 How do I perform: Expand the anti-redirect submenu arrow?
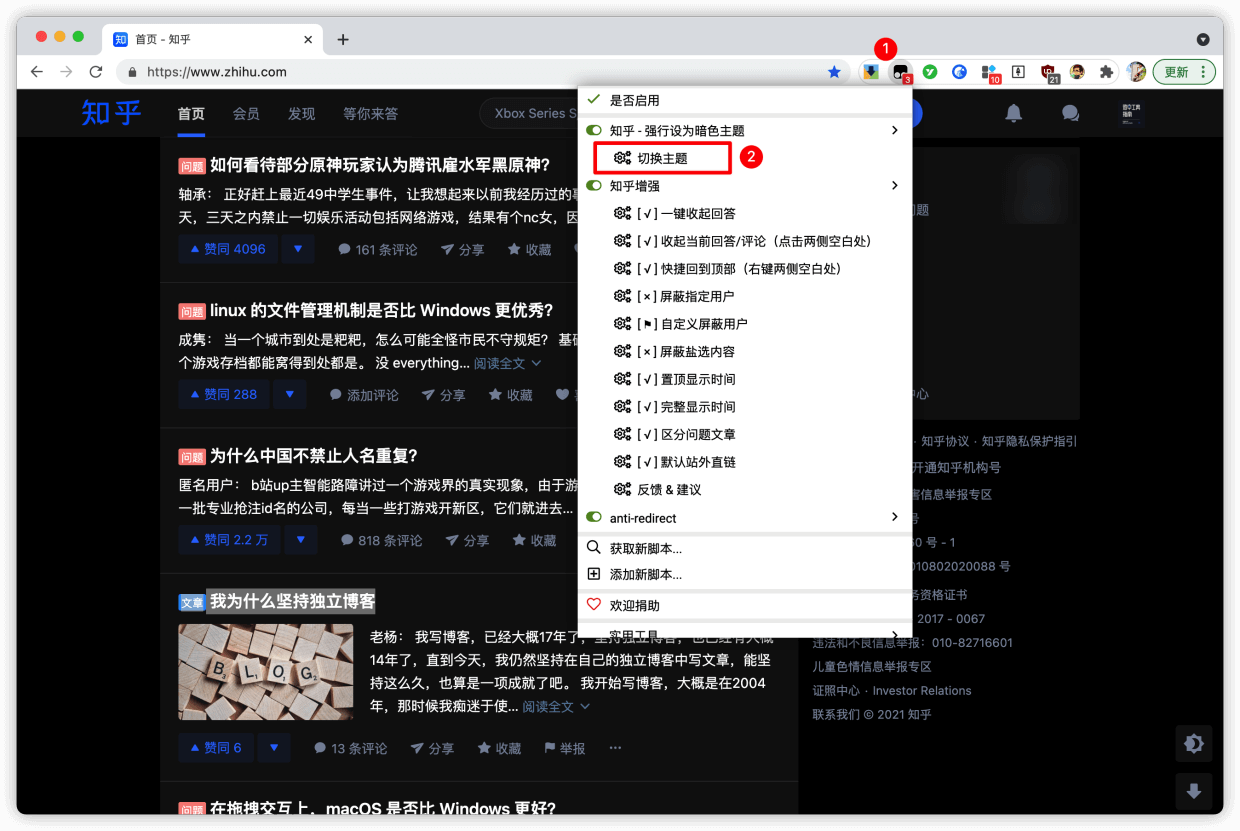click(x=894, y=517)
